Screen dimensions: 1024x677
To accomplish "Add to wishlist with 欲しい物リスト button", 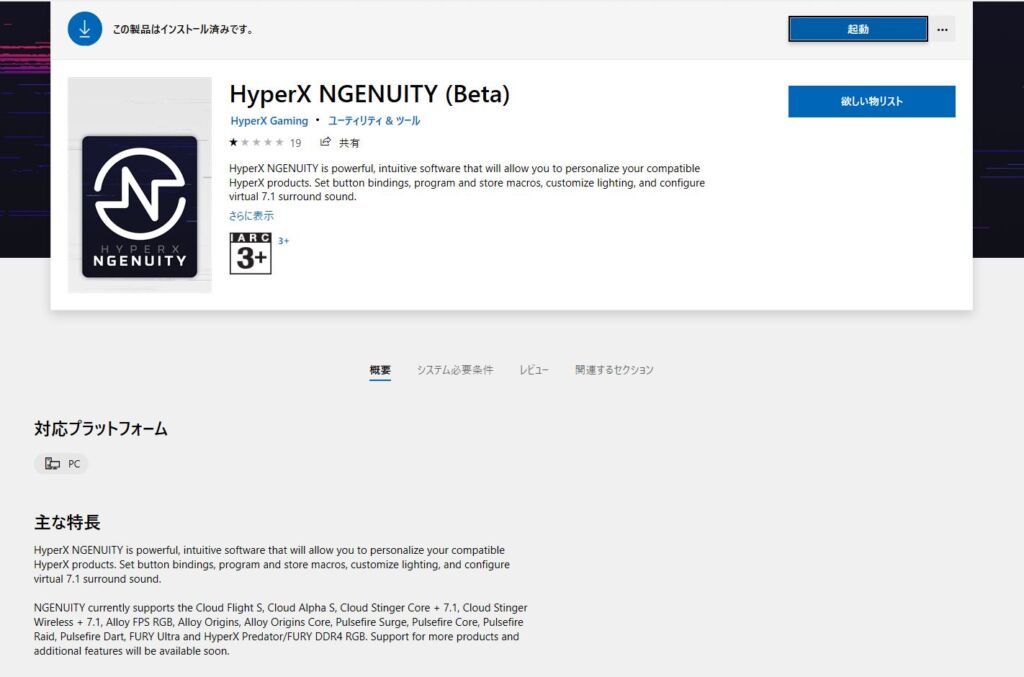I will pyautogui.click(x=871, y=101).
